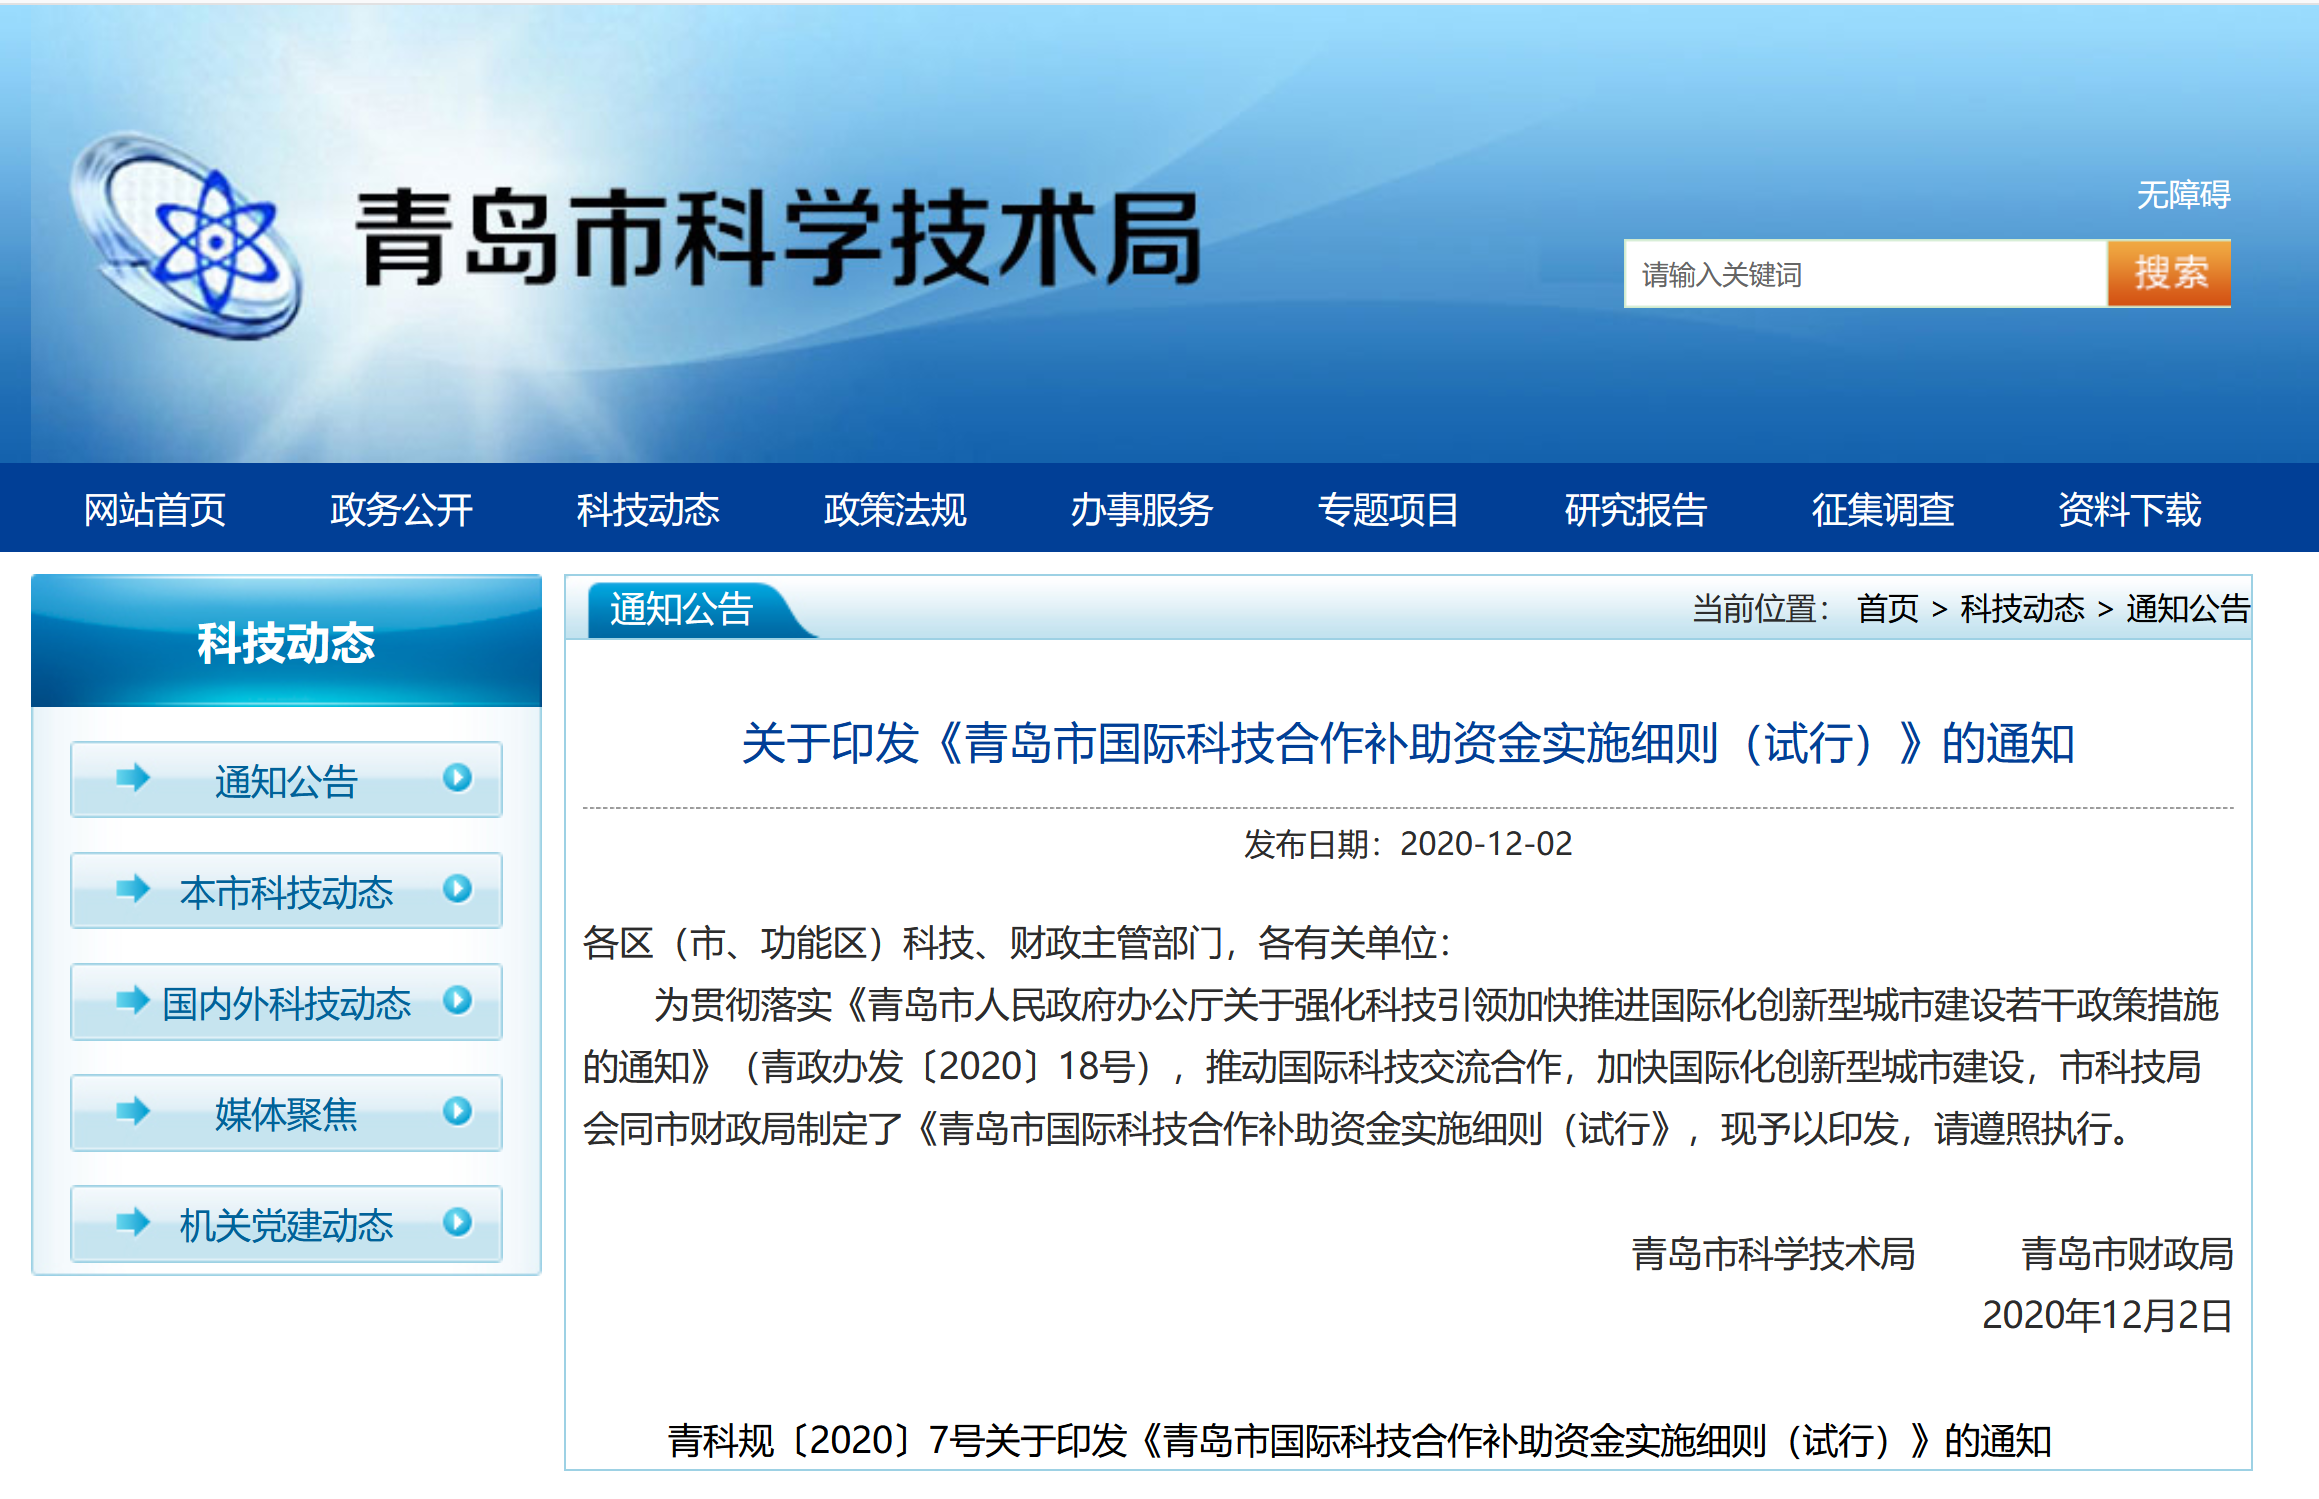Image resolution: width=2319 pixels, height=1499 pixels.
Task: Open the 无障碍 accessibility link
Action: [2183, 194]
